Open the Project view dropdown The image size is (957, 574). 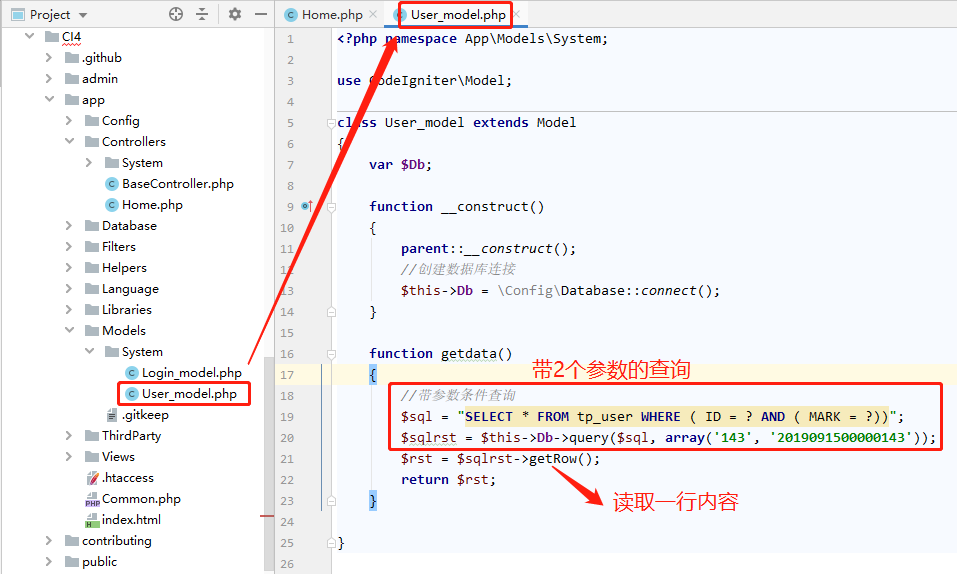click(83, 15)
